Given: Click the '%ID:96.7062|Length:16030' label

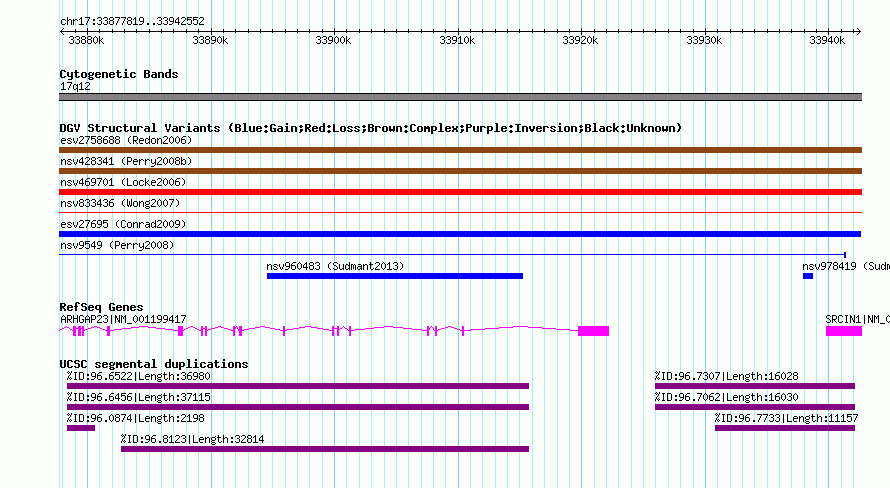Looking at the screenshot, I should tap(727, 397).
